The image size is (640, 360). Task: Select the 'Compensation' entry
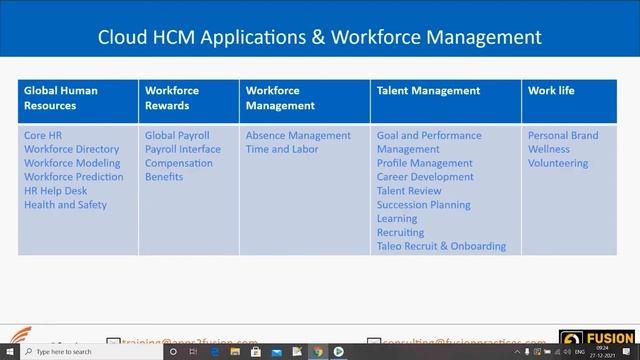click(178, 163)
